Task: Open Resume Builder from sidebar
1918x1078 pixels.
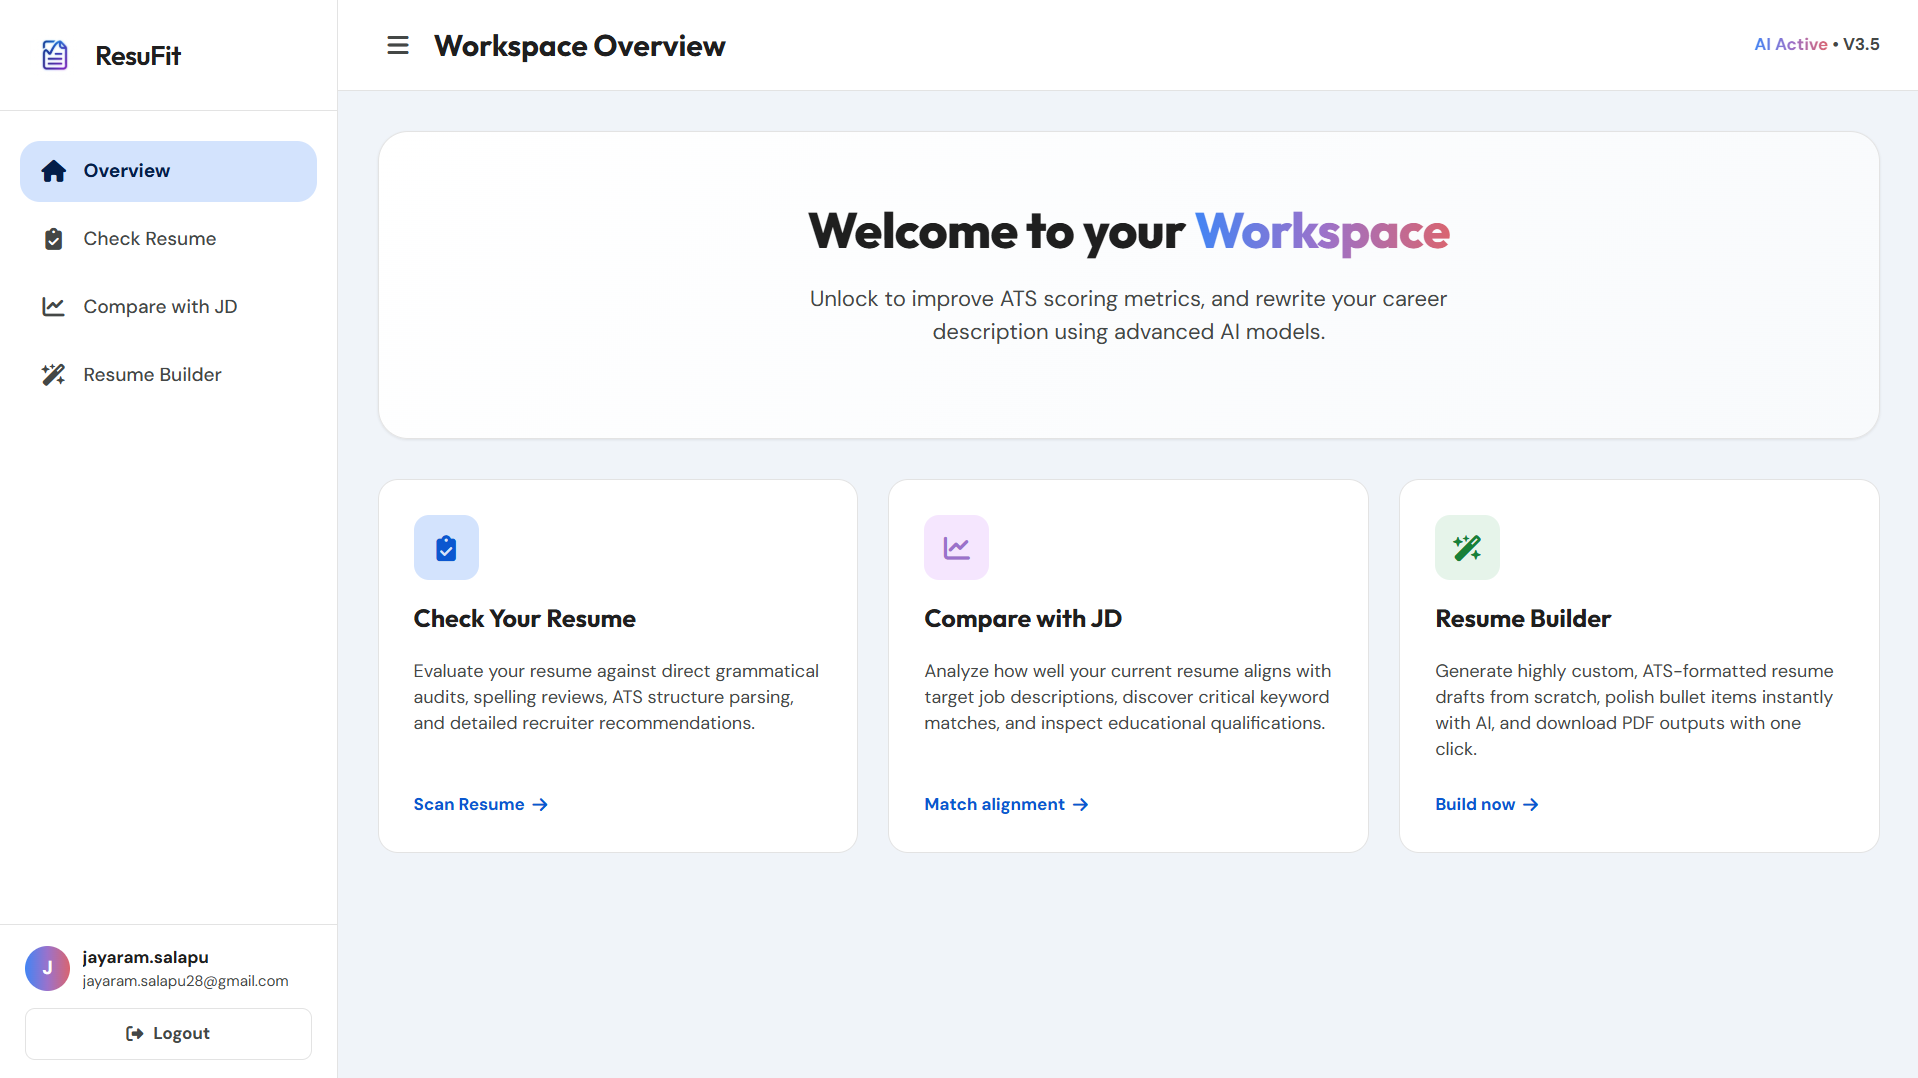Action: point(168,375)
